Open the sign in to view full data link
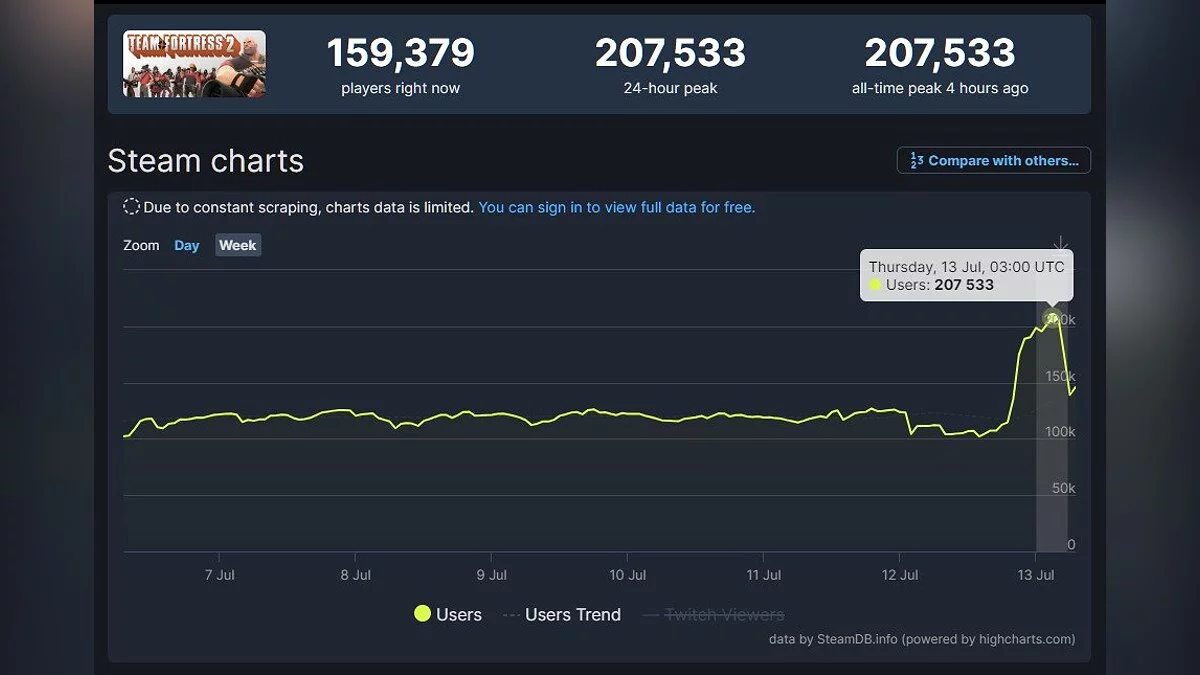Screen dimensions: 1200x675 (617, 207)
